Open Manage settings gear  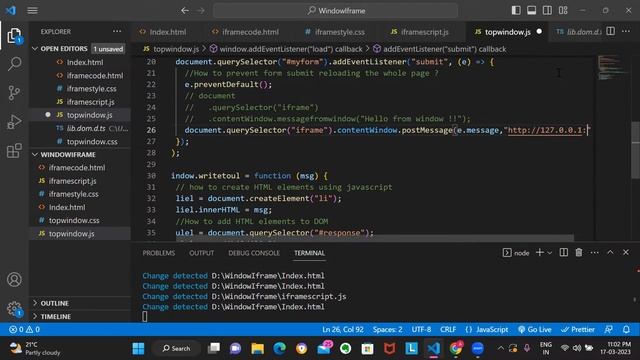[14, 309]
